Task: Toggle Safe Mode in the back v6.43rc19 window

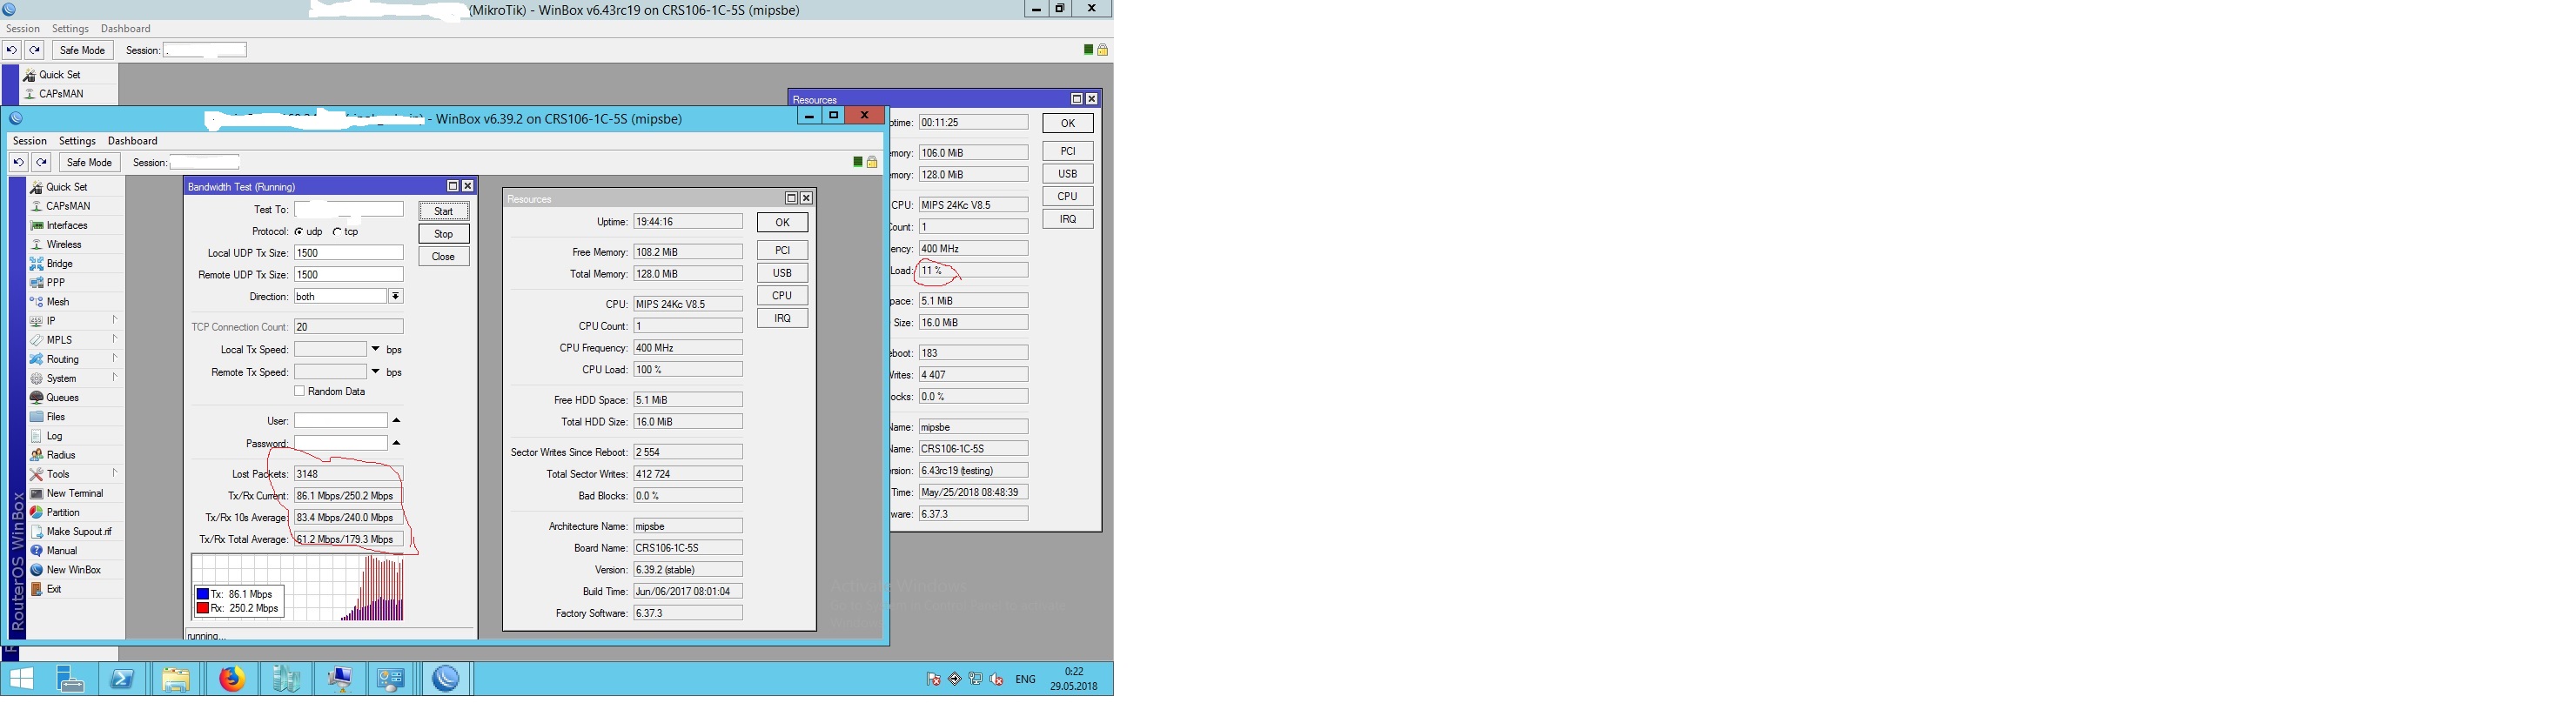Action: (82, 50)
